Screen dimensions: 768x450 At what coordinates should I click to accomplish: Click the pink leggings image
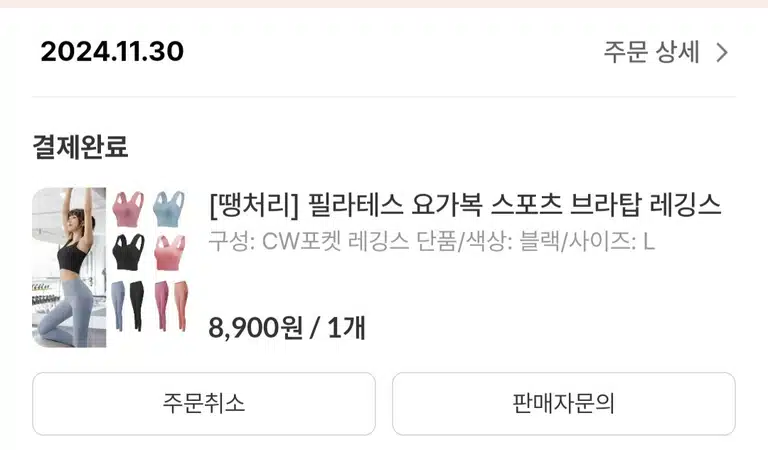coord(162,306)
